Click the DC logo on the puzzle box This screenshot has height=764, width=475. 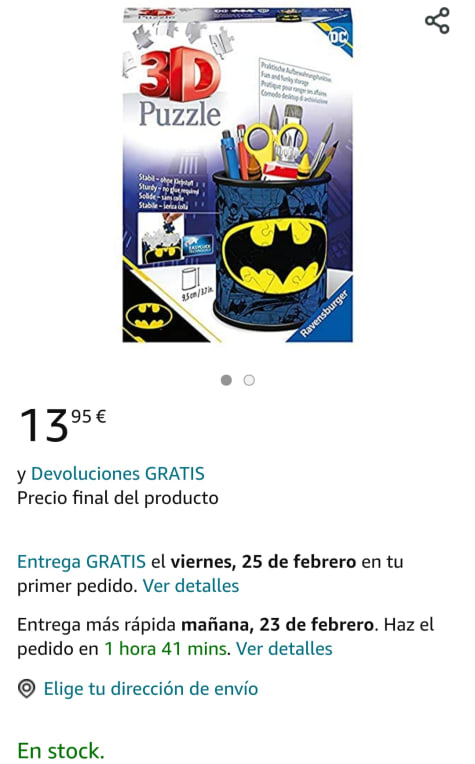(x=339, y=37)
